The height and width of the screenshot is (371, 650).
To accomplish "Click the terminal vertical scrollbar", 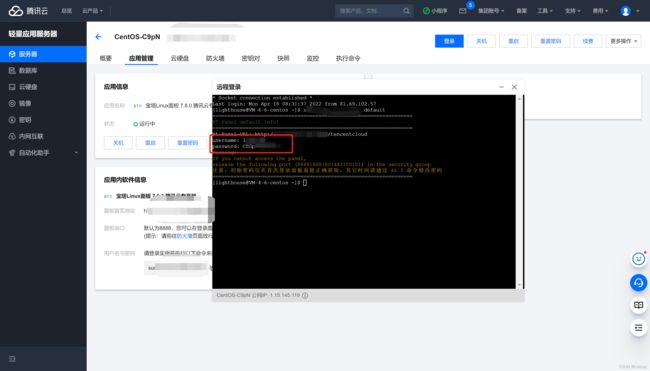I will point(519,192).
